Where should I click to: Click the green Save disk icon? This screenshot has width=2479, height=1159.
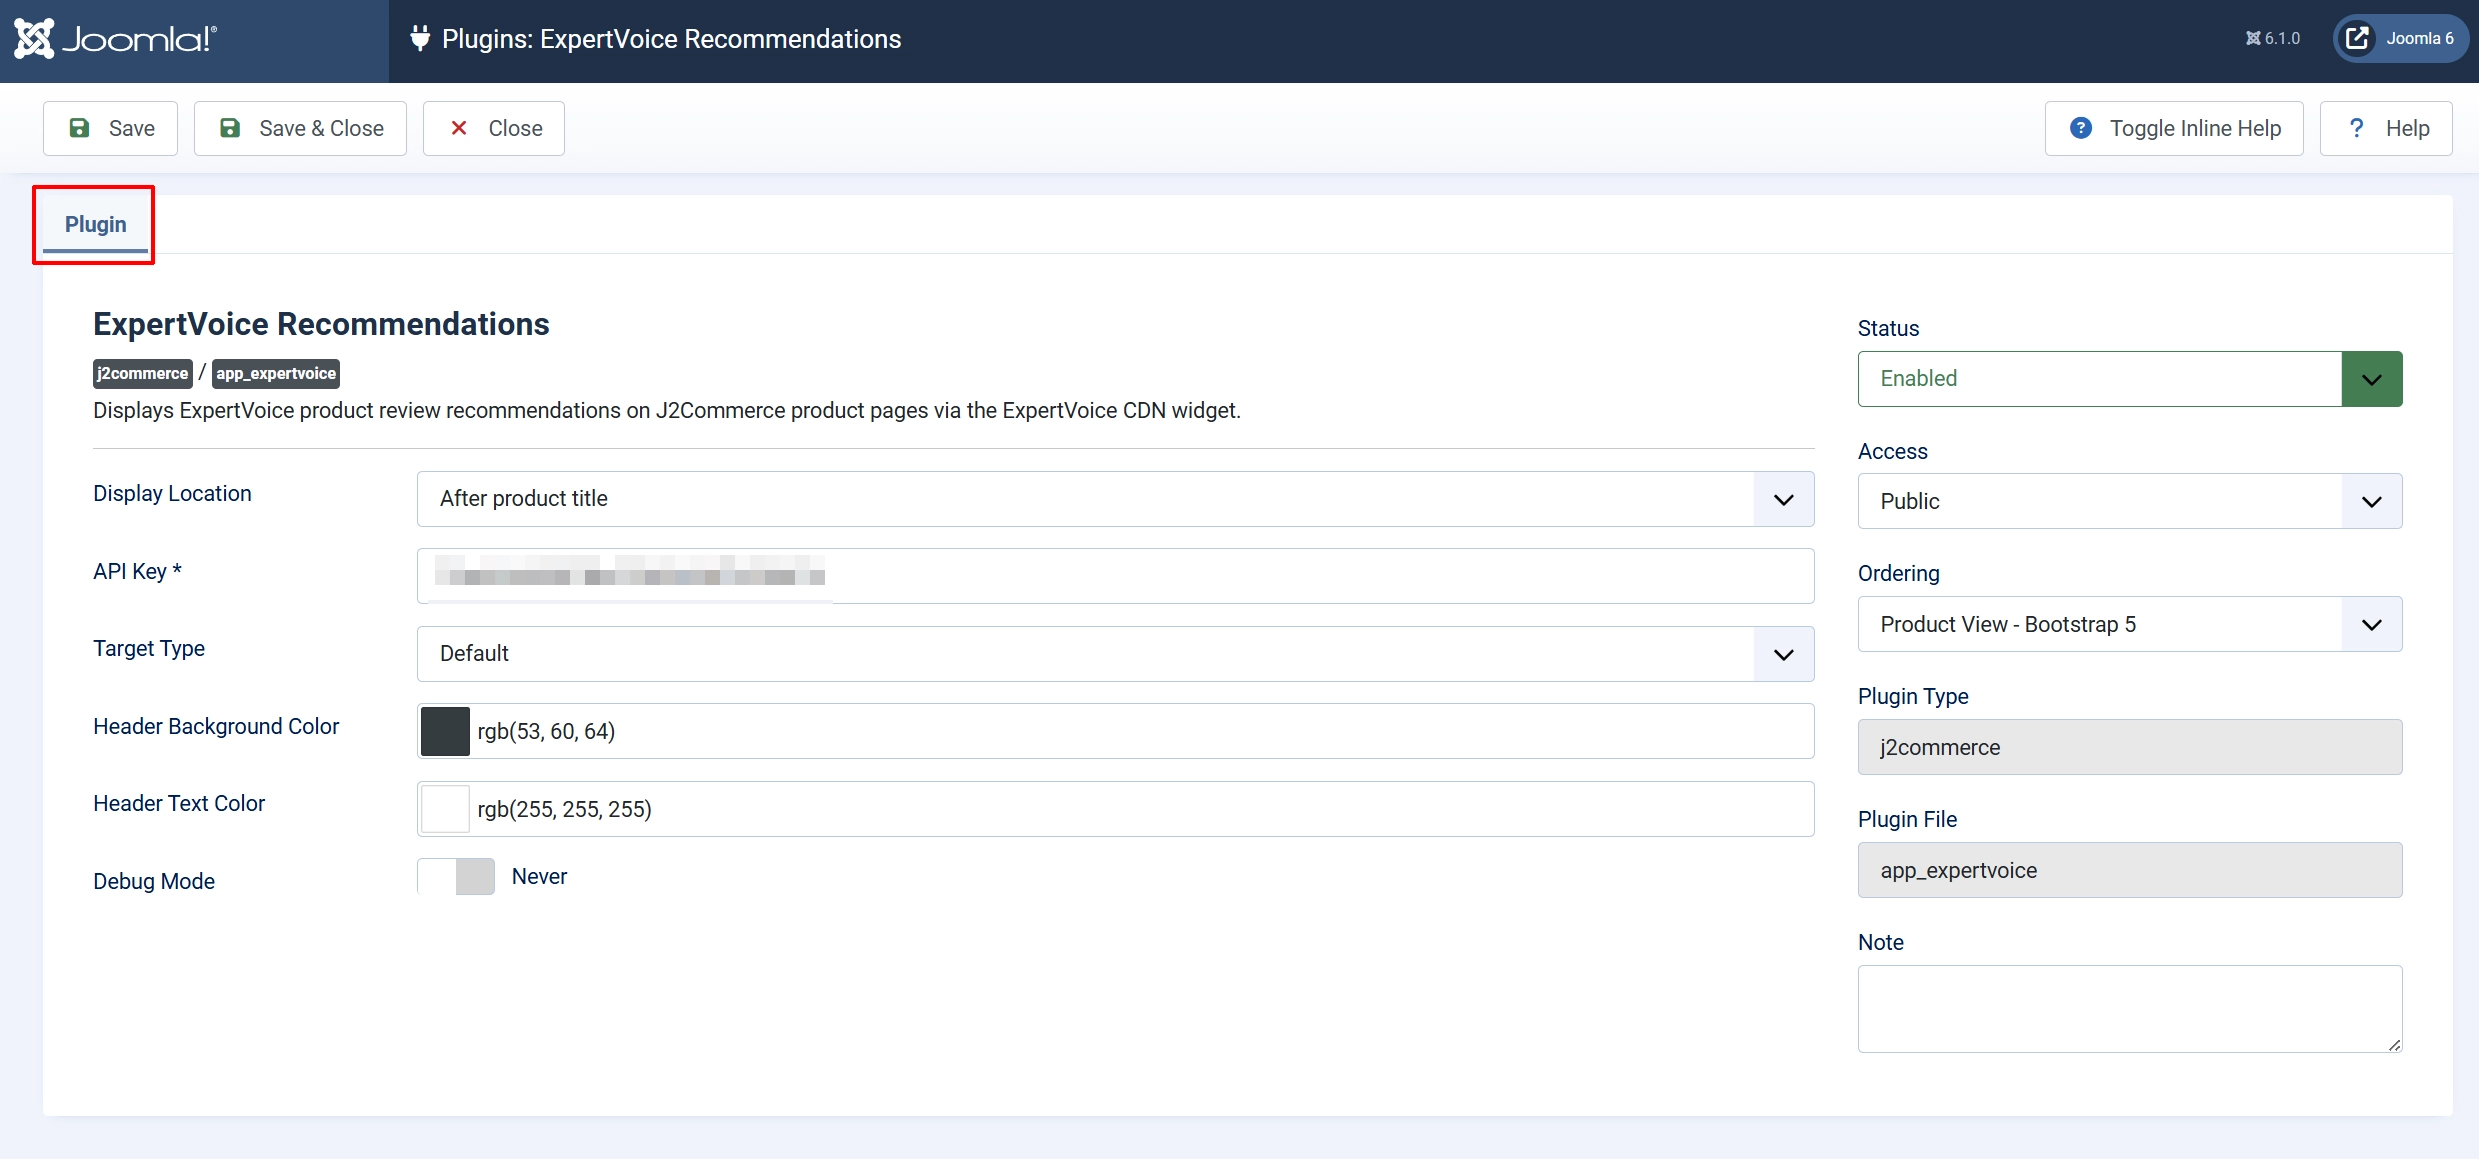[x=79, y=128]
